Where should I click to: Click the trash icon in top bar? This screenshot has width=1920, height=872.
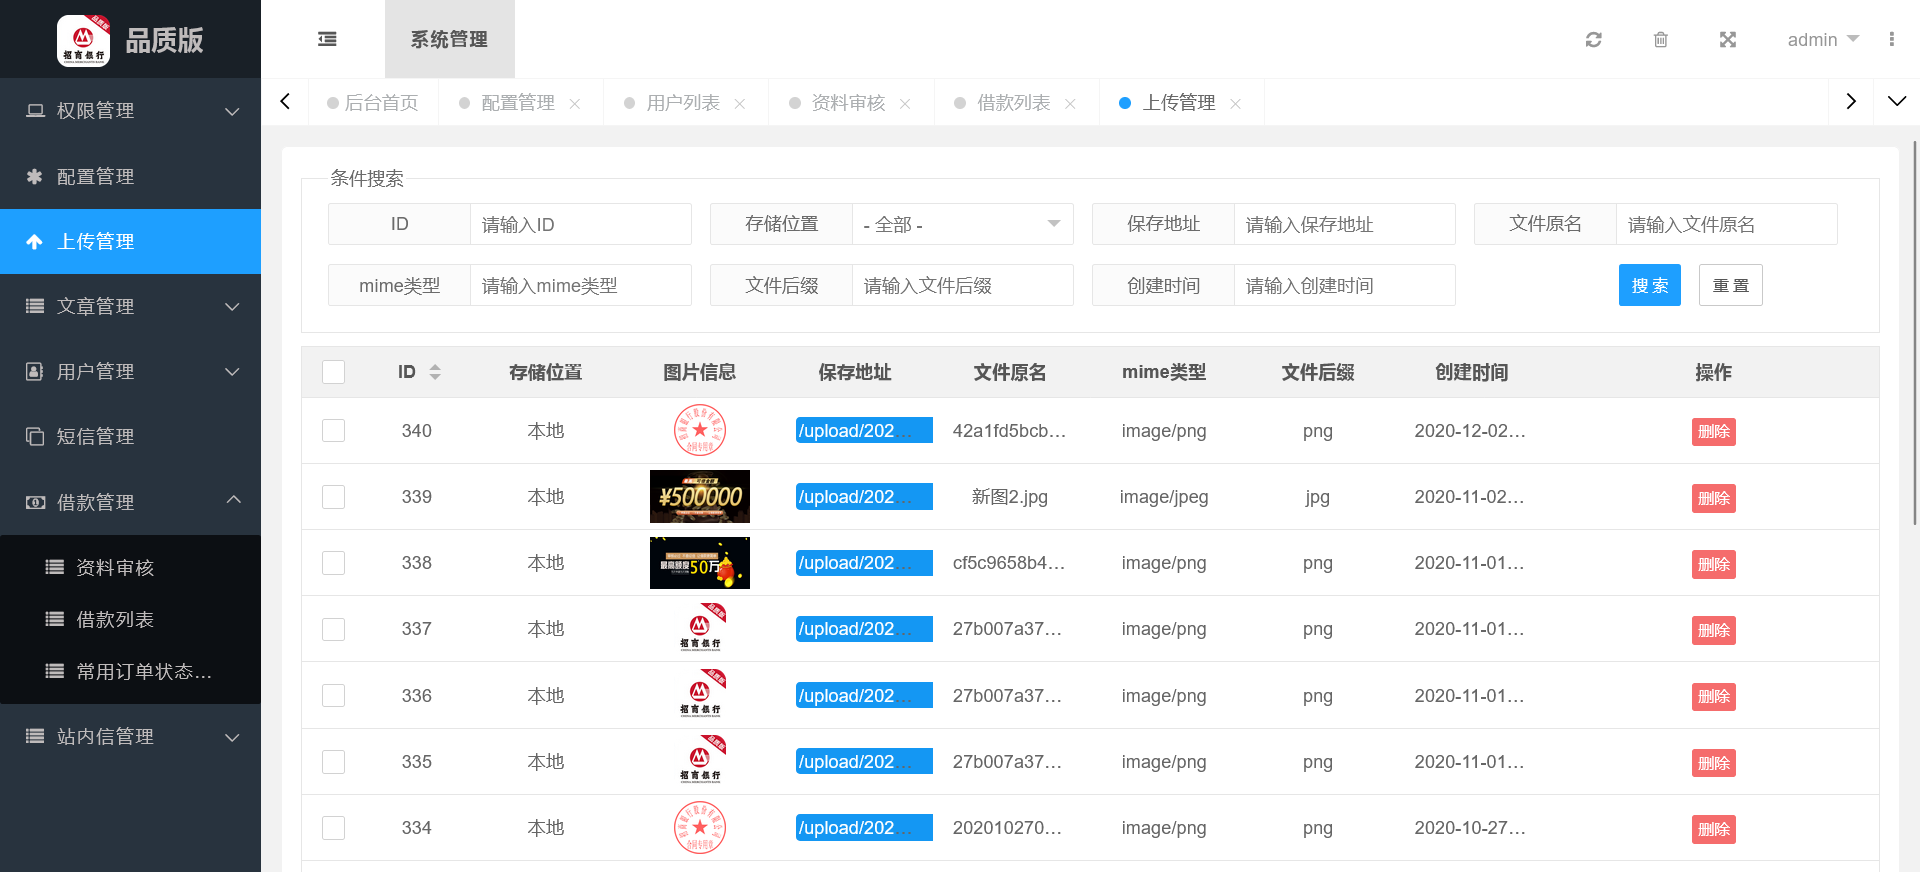(x=1660, y=39)
